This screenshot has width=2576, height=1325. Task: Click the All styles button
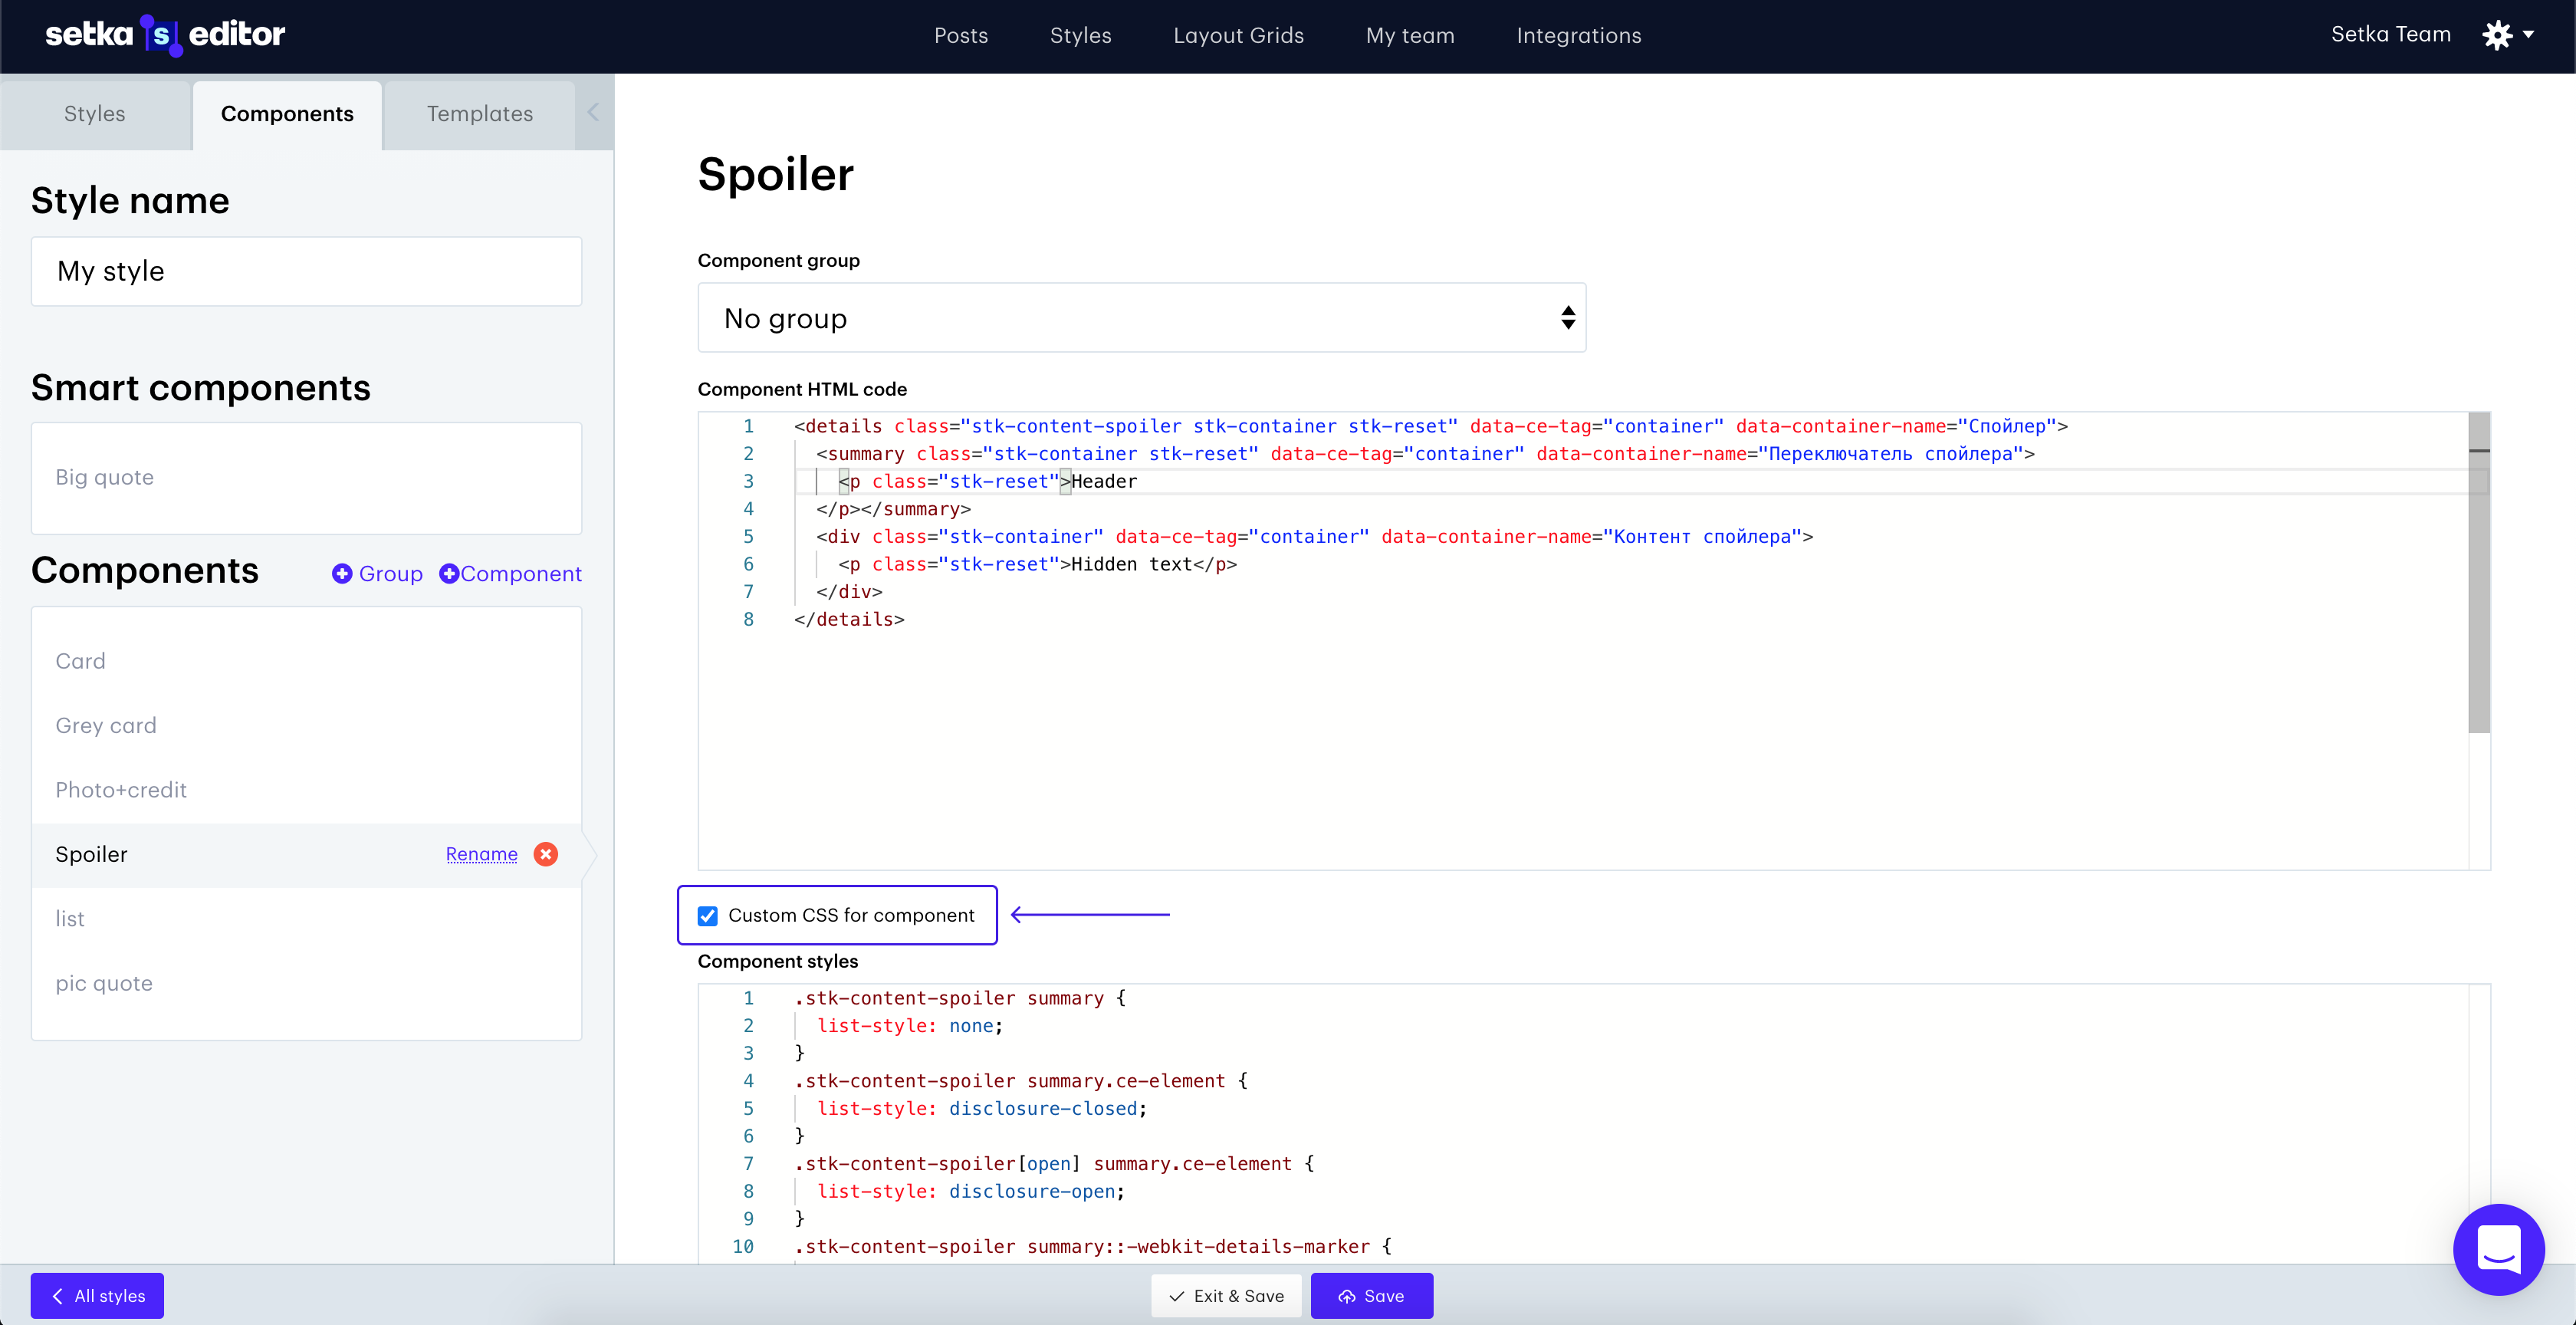(97, 1295)
